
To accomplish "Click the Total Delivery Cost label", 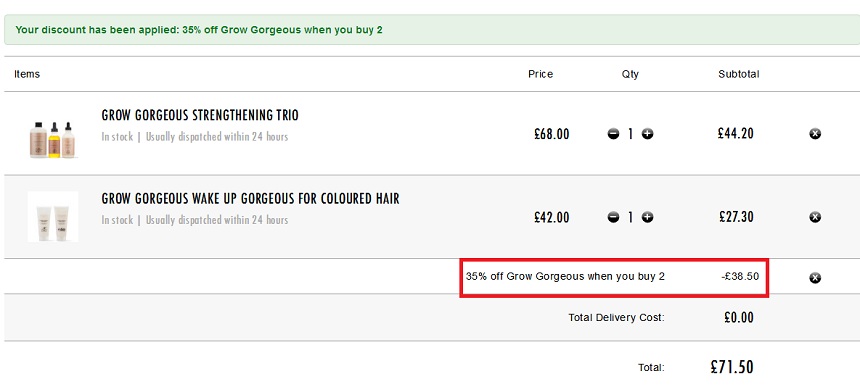I will click(616, 317).
